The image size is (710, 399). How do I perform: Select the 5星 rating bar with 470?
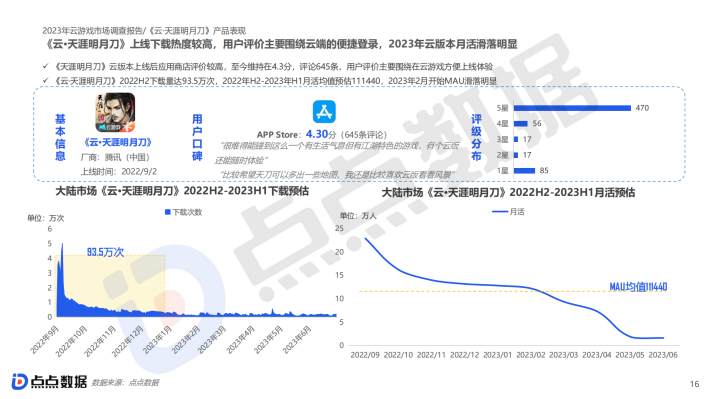572,108
